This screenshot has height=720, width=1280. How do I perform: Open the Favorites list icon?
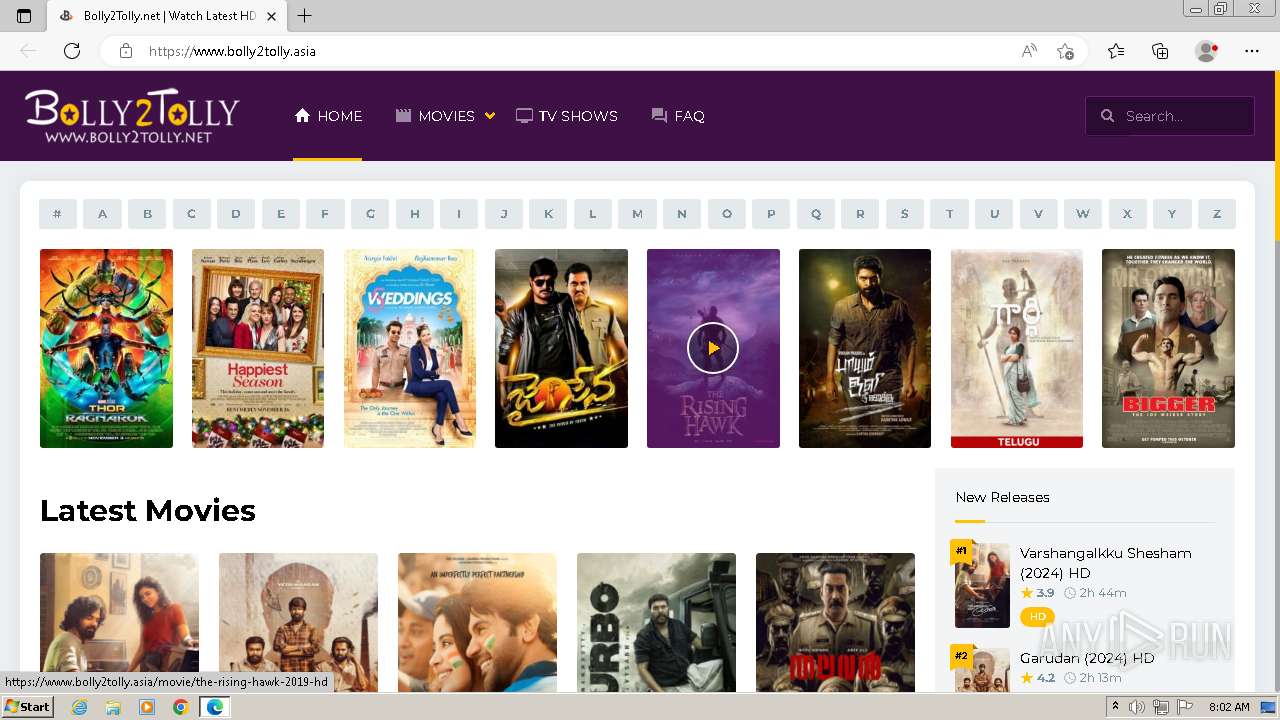coord(1116,51)
